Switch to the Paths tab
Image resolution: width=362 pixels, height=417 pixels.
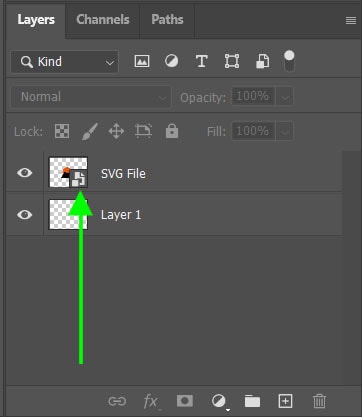(x=167, y=20)
